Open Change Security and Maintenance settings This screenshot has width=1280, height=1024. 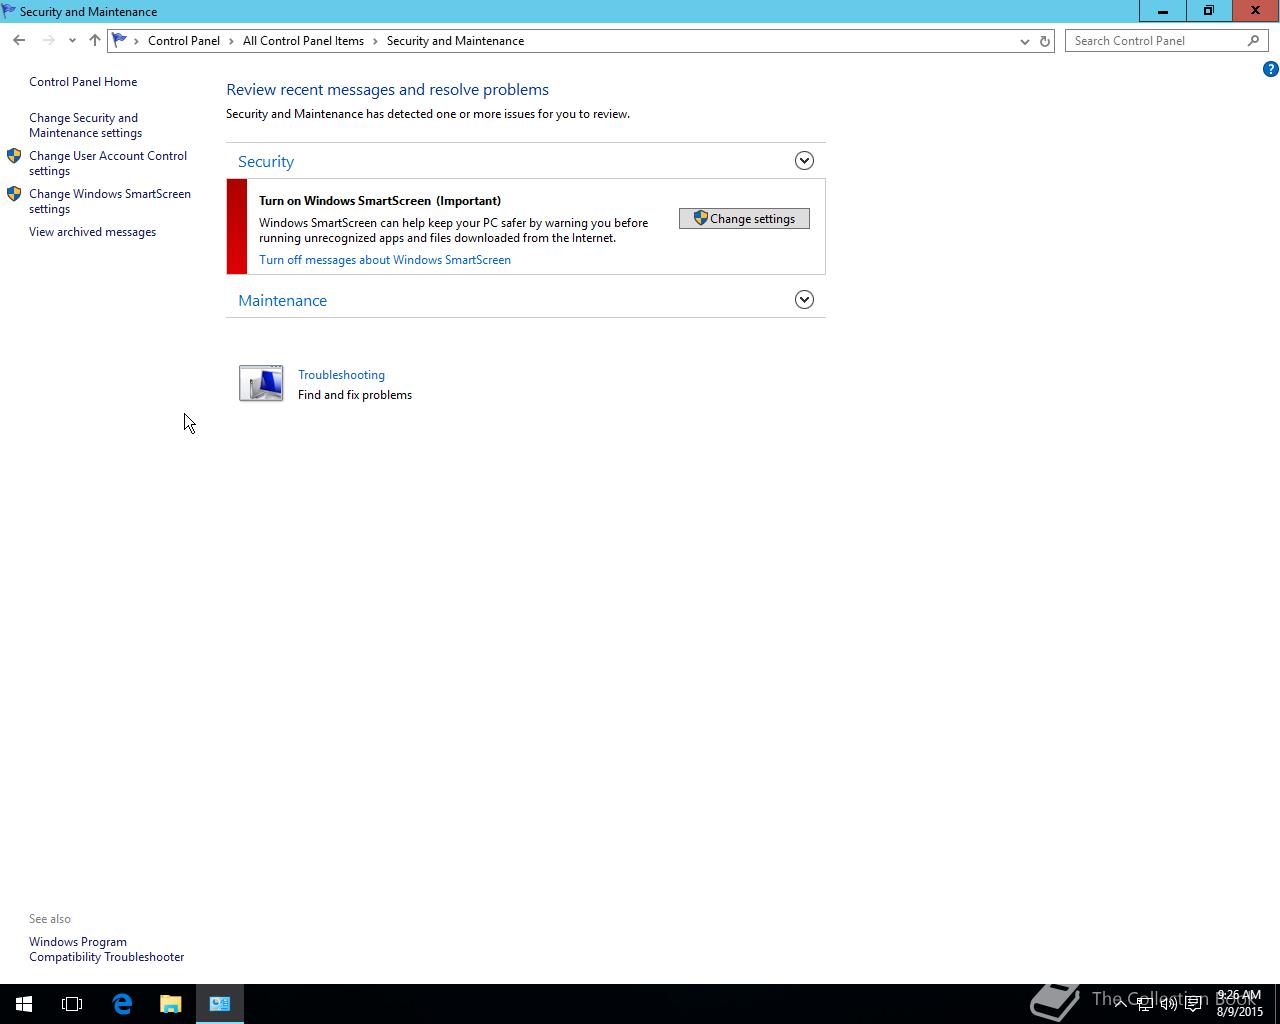point(85,125)
